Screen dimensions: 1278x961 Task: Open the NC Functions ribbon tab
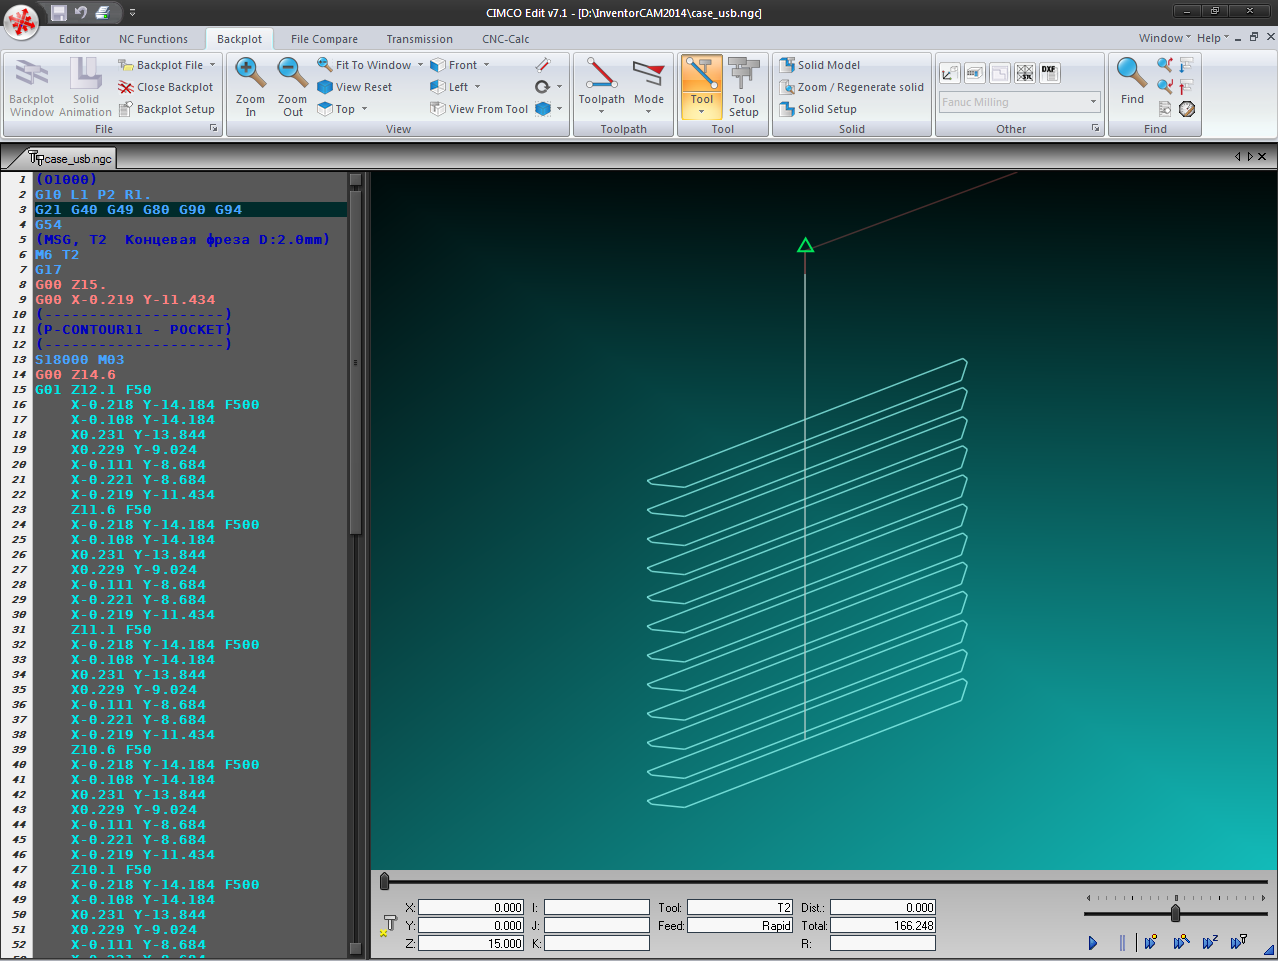tap(153, 39)
